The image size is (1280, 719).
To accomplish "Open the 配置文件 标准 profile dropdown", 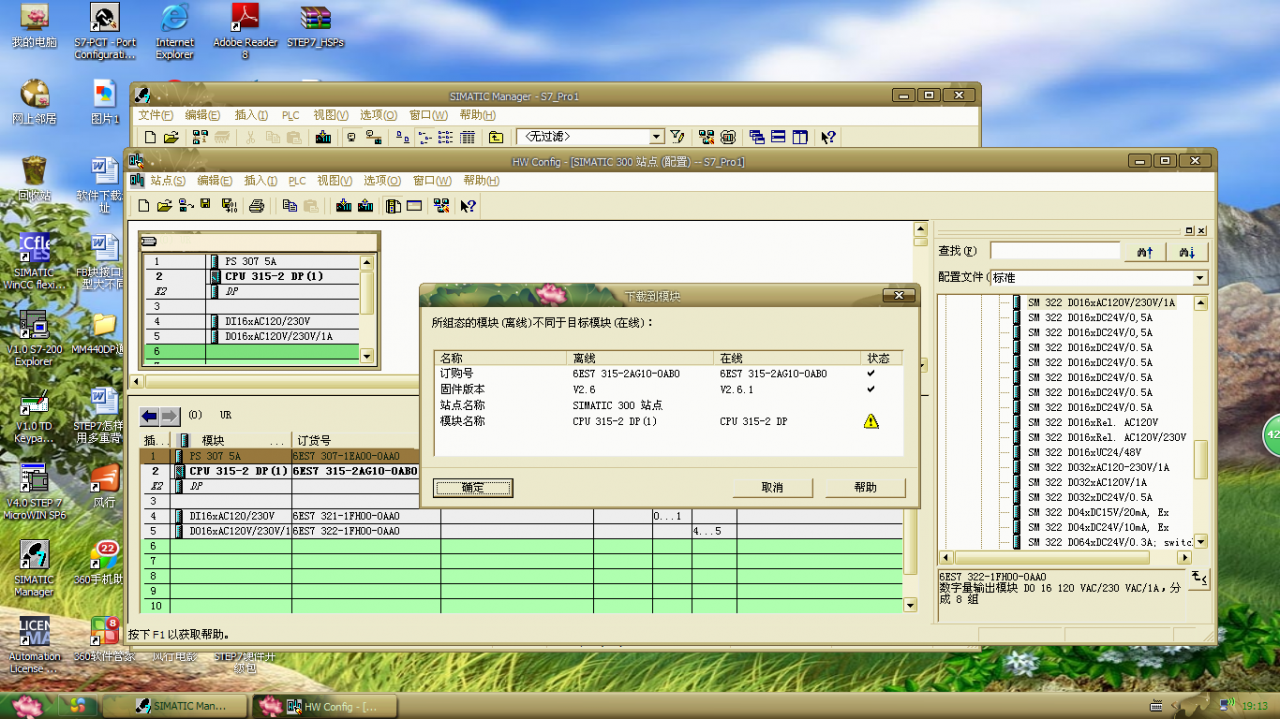I will point(1200,278).
